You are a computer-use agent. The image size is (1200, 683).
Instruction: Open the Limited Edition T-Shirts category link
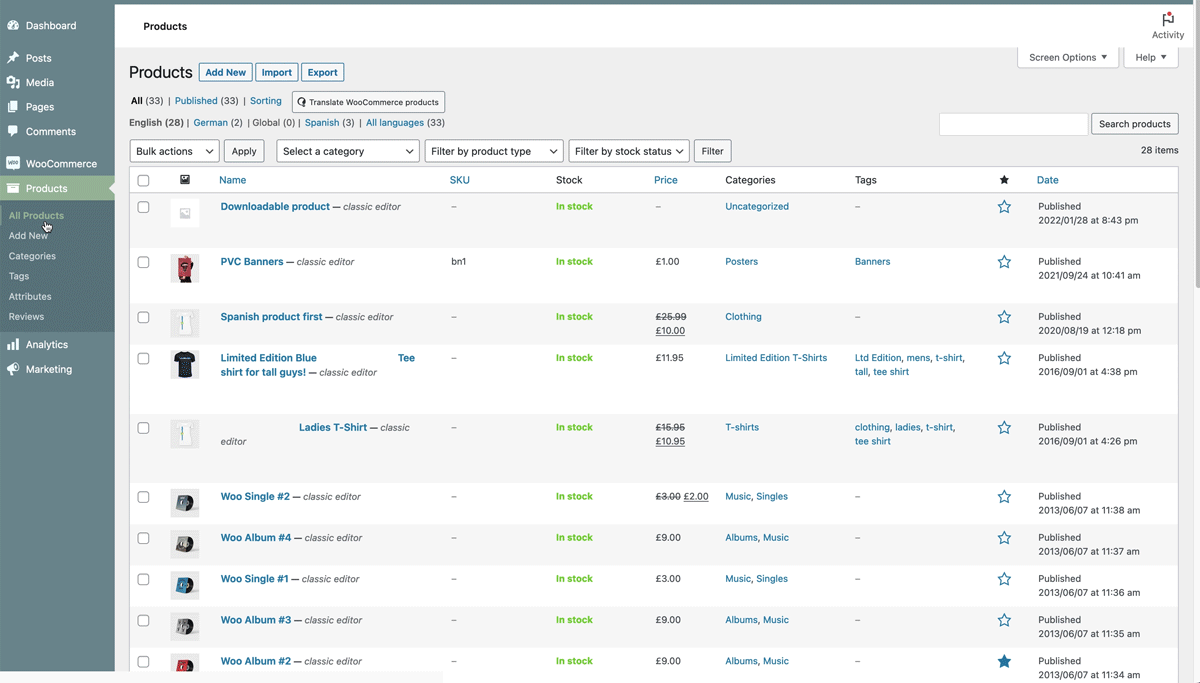[x=776, y=358]
